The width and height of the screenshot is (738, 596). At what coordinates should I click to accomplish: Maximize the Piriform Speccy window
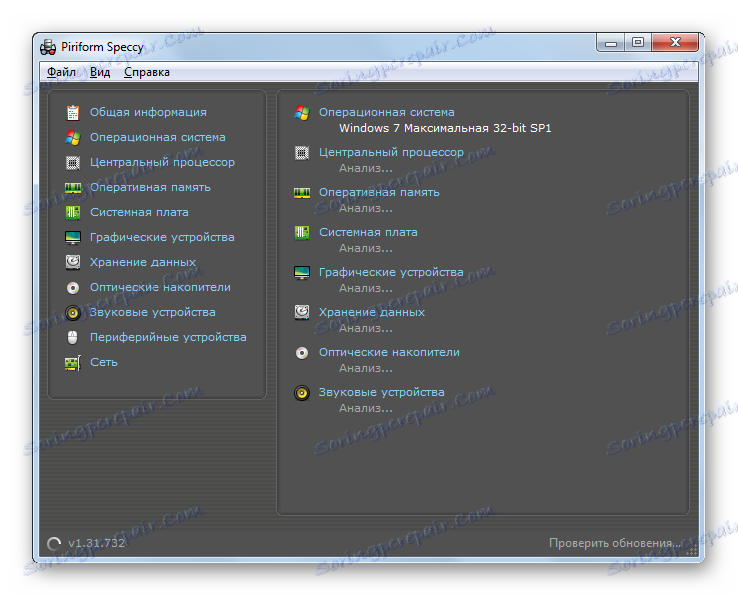(x=638, y=42)
